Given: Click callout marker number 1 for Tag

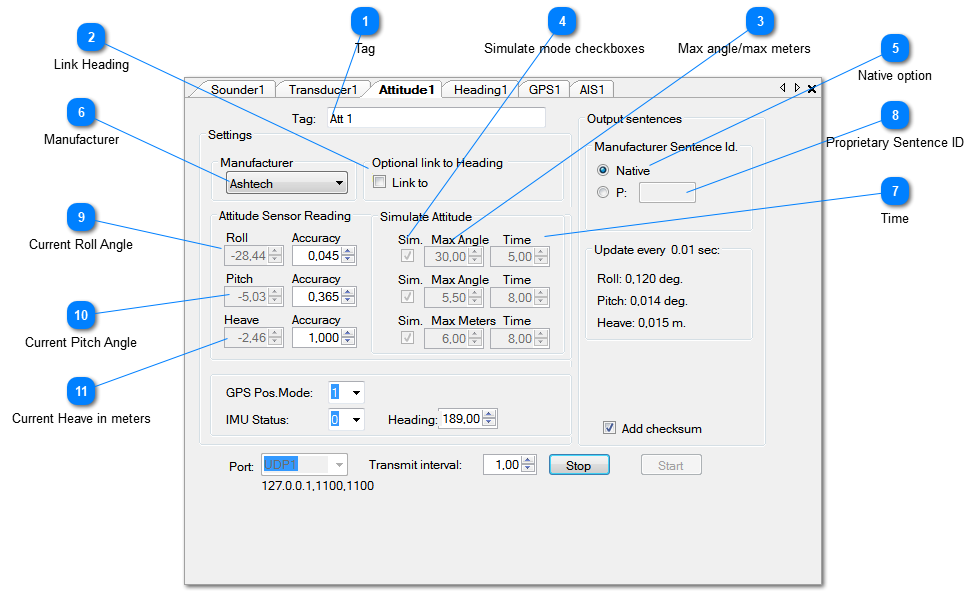Looking at the screenshot, I should tap(366, 20).
